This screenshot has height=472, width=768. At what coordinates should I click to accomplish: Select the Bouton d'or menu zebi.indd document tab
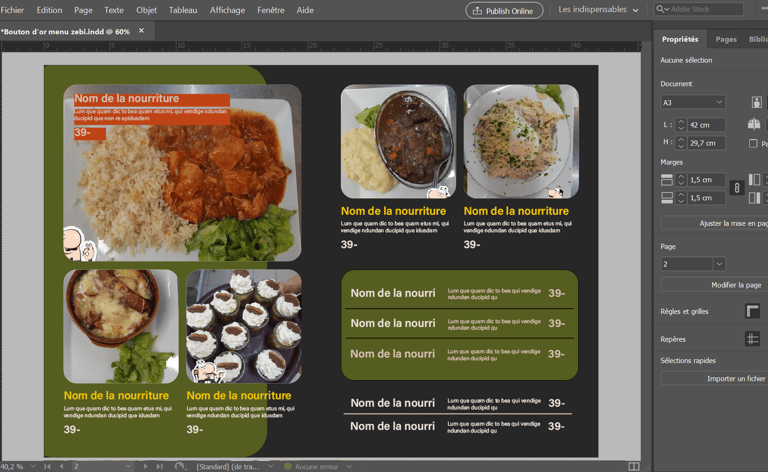point(66,31)
